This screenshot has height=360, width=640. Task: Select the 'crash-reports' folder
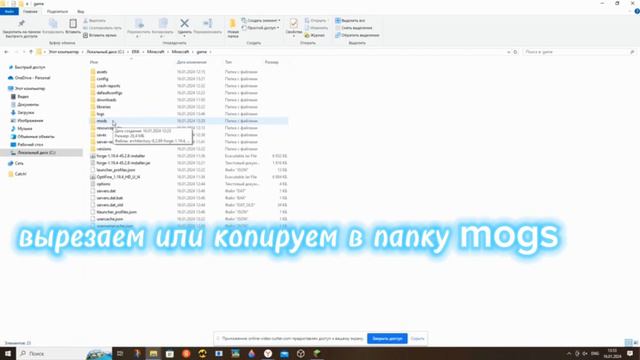point(108,86)
